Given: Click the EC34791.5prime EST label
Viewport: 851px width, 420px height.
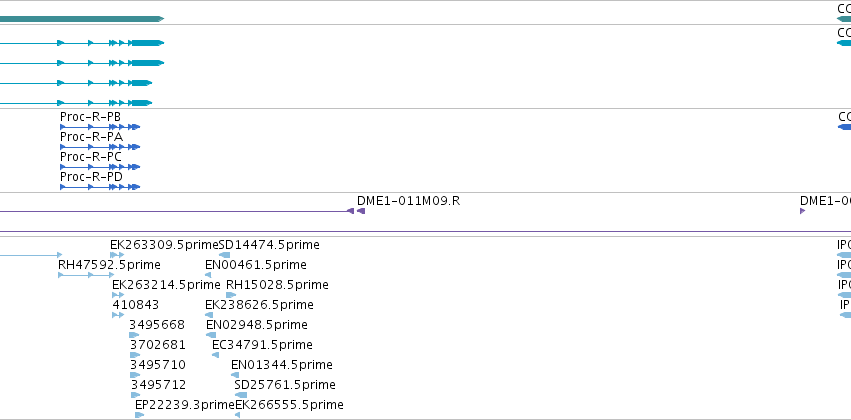Looking at the screenshot, I should pos(262,345).
